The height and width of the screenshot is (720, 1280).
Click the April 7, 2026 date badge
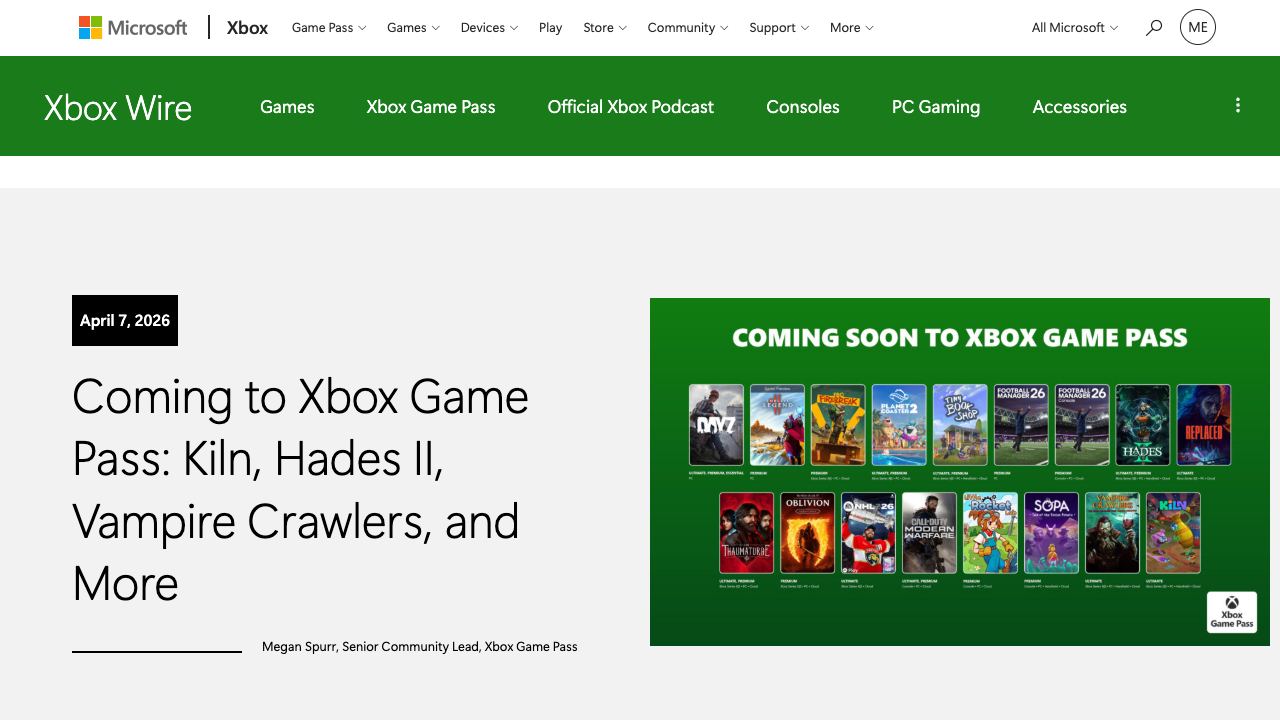[125, 320]
